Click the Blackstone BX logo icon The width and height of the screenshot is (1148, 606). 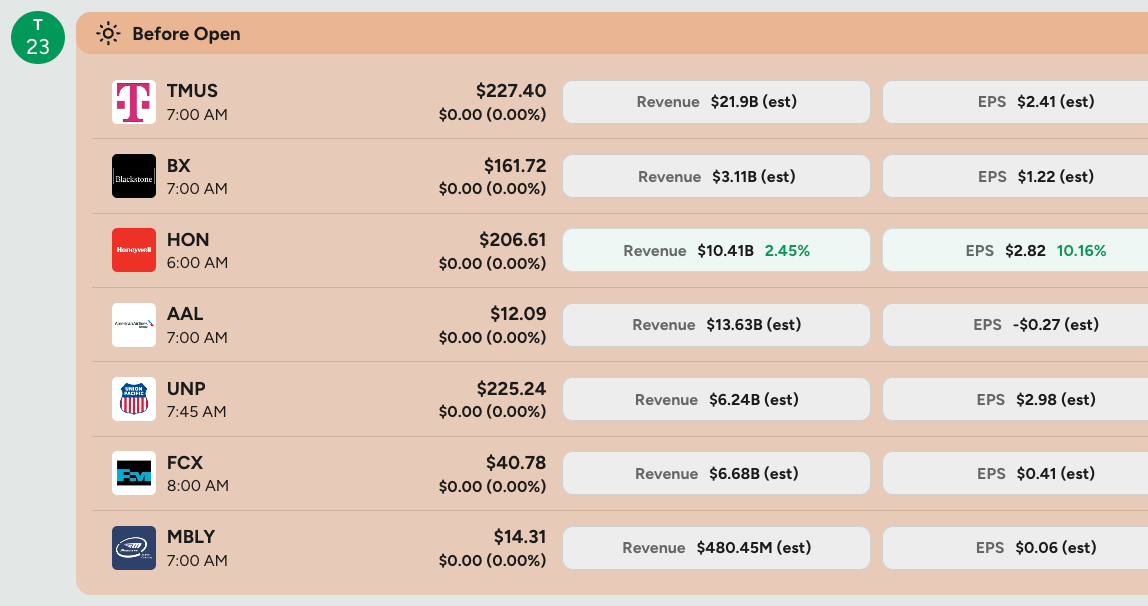tap(133, 176)
